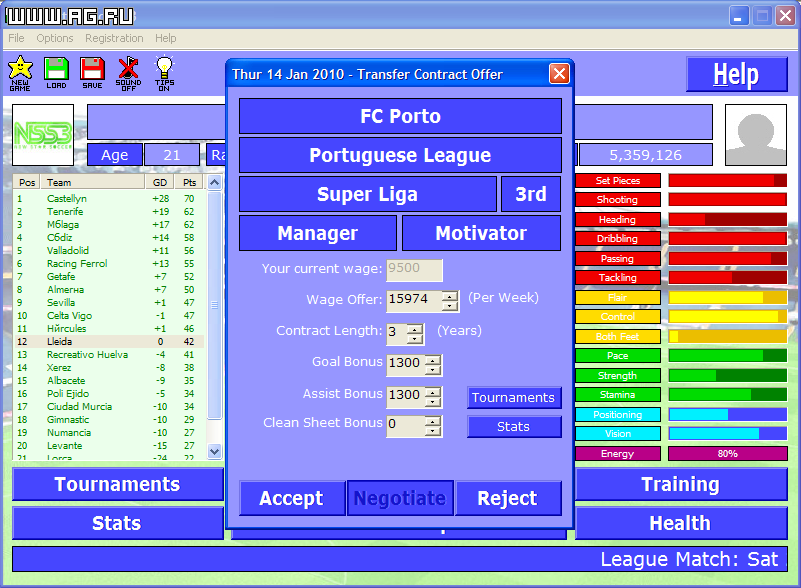Click the Energy 80% progress bar
The height and width of the screenshot is (588, 801).
(x=727, y=453)
